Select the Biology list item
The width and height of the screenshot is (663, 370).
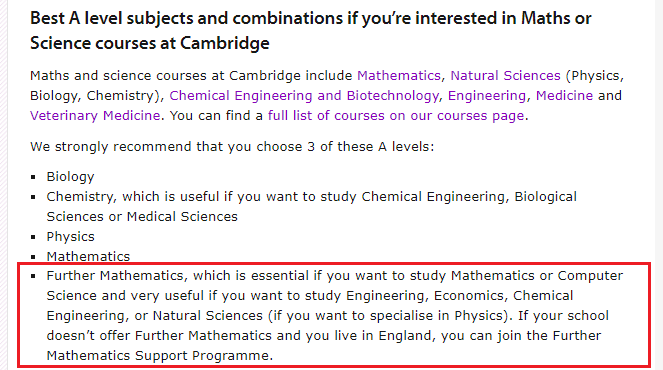click(x=70, y=177)
